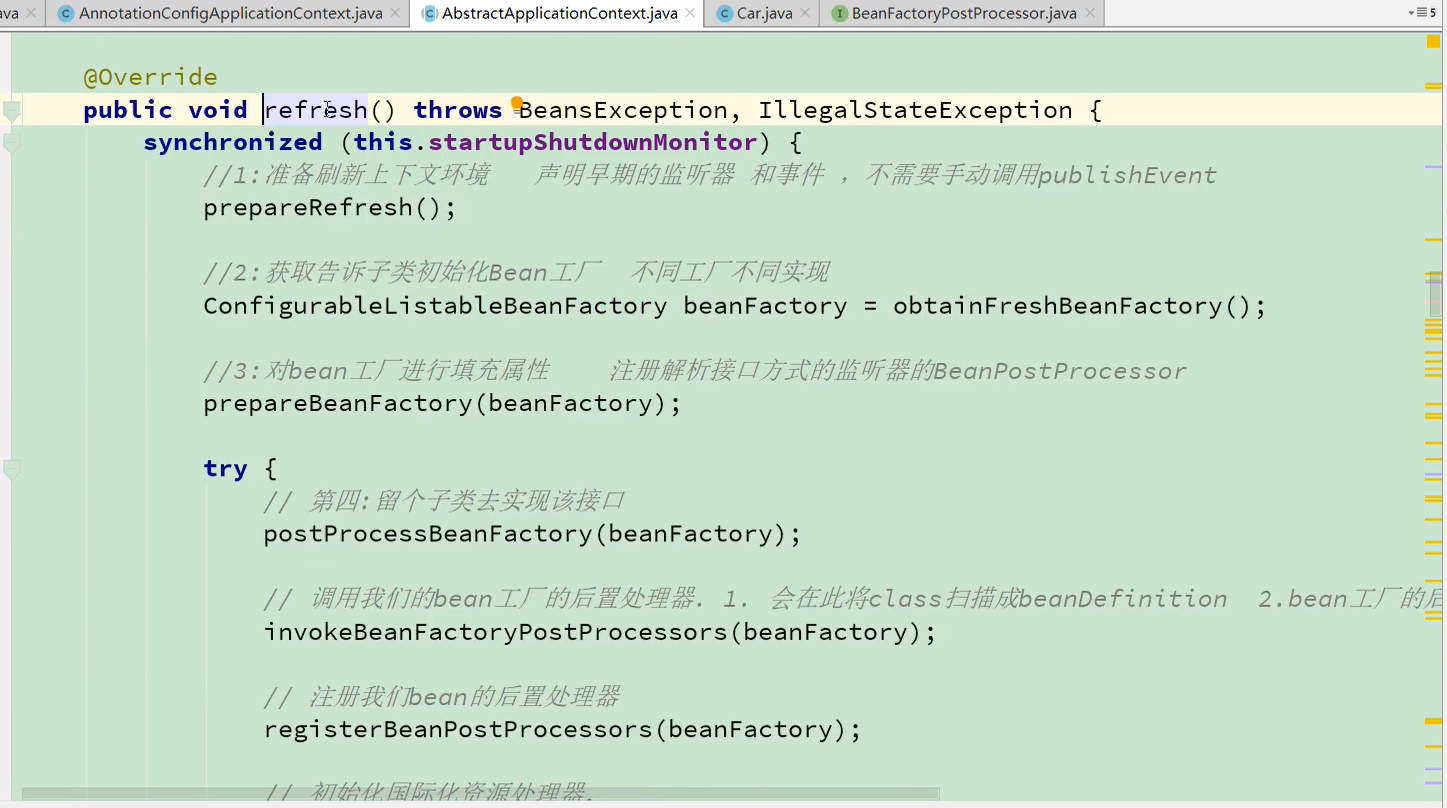Click BeansException in the method signature
Screen dimensions: 1447x808
tap(624, 110)
